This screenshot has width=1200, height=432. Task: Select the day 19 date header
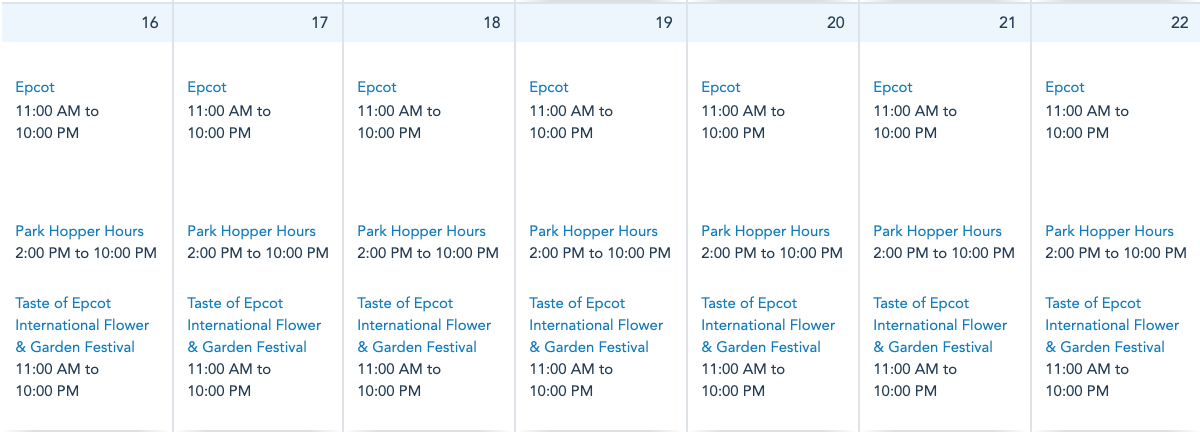pyautogui.click(x=663, y=22)
